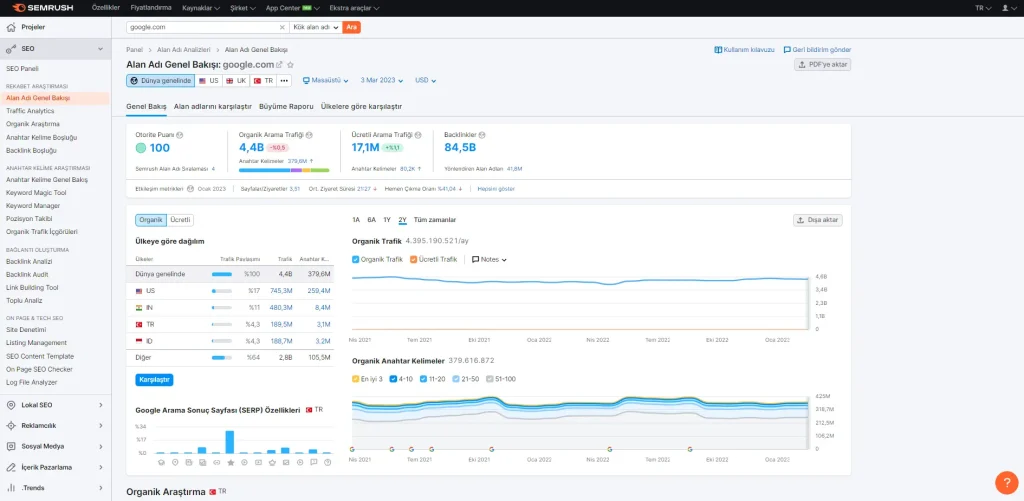This screenshot has height=501, width=1024.
Task: Open TR language menu
Action: click(x=983, y=8)
